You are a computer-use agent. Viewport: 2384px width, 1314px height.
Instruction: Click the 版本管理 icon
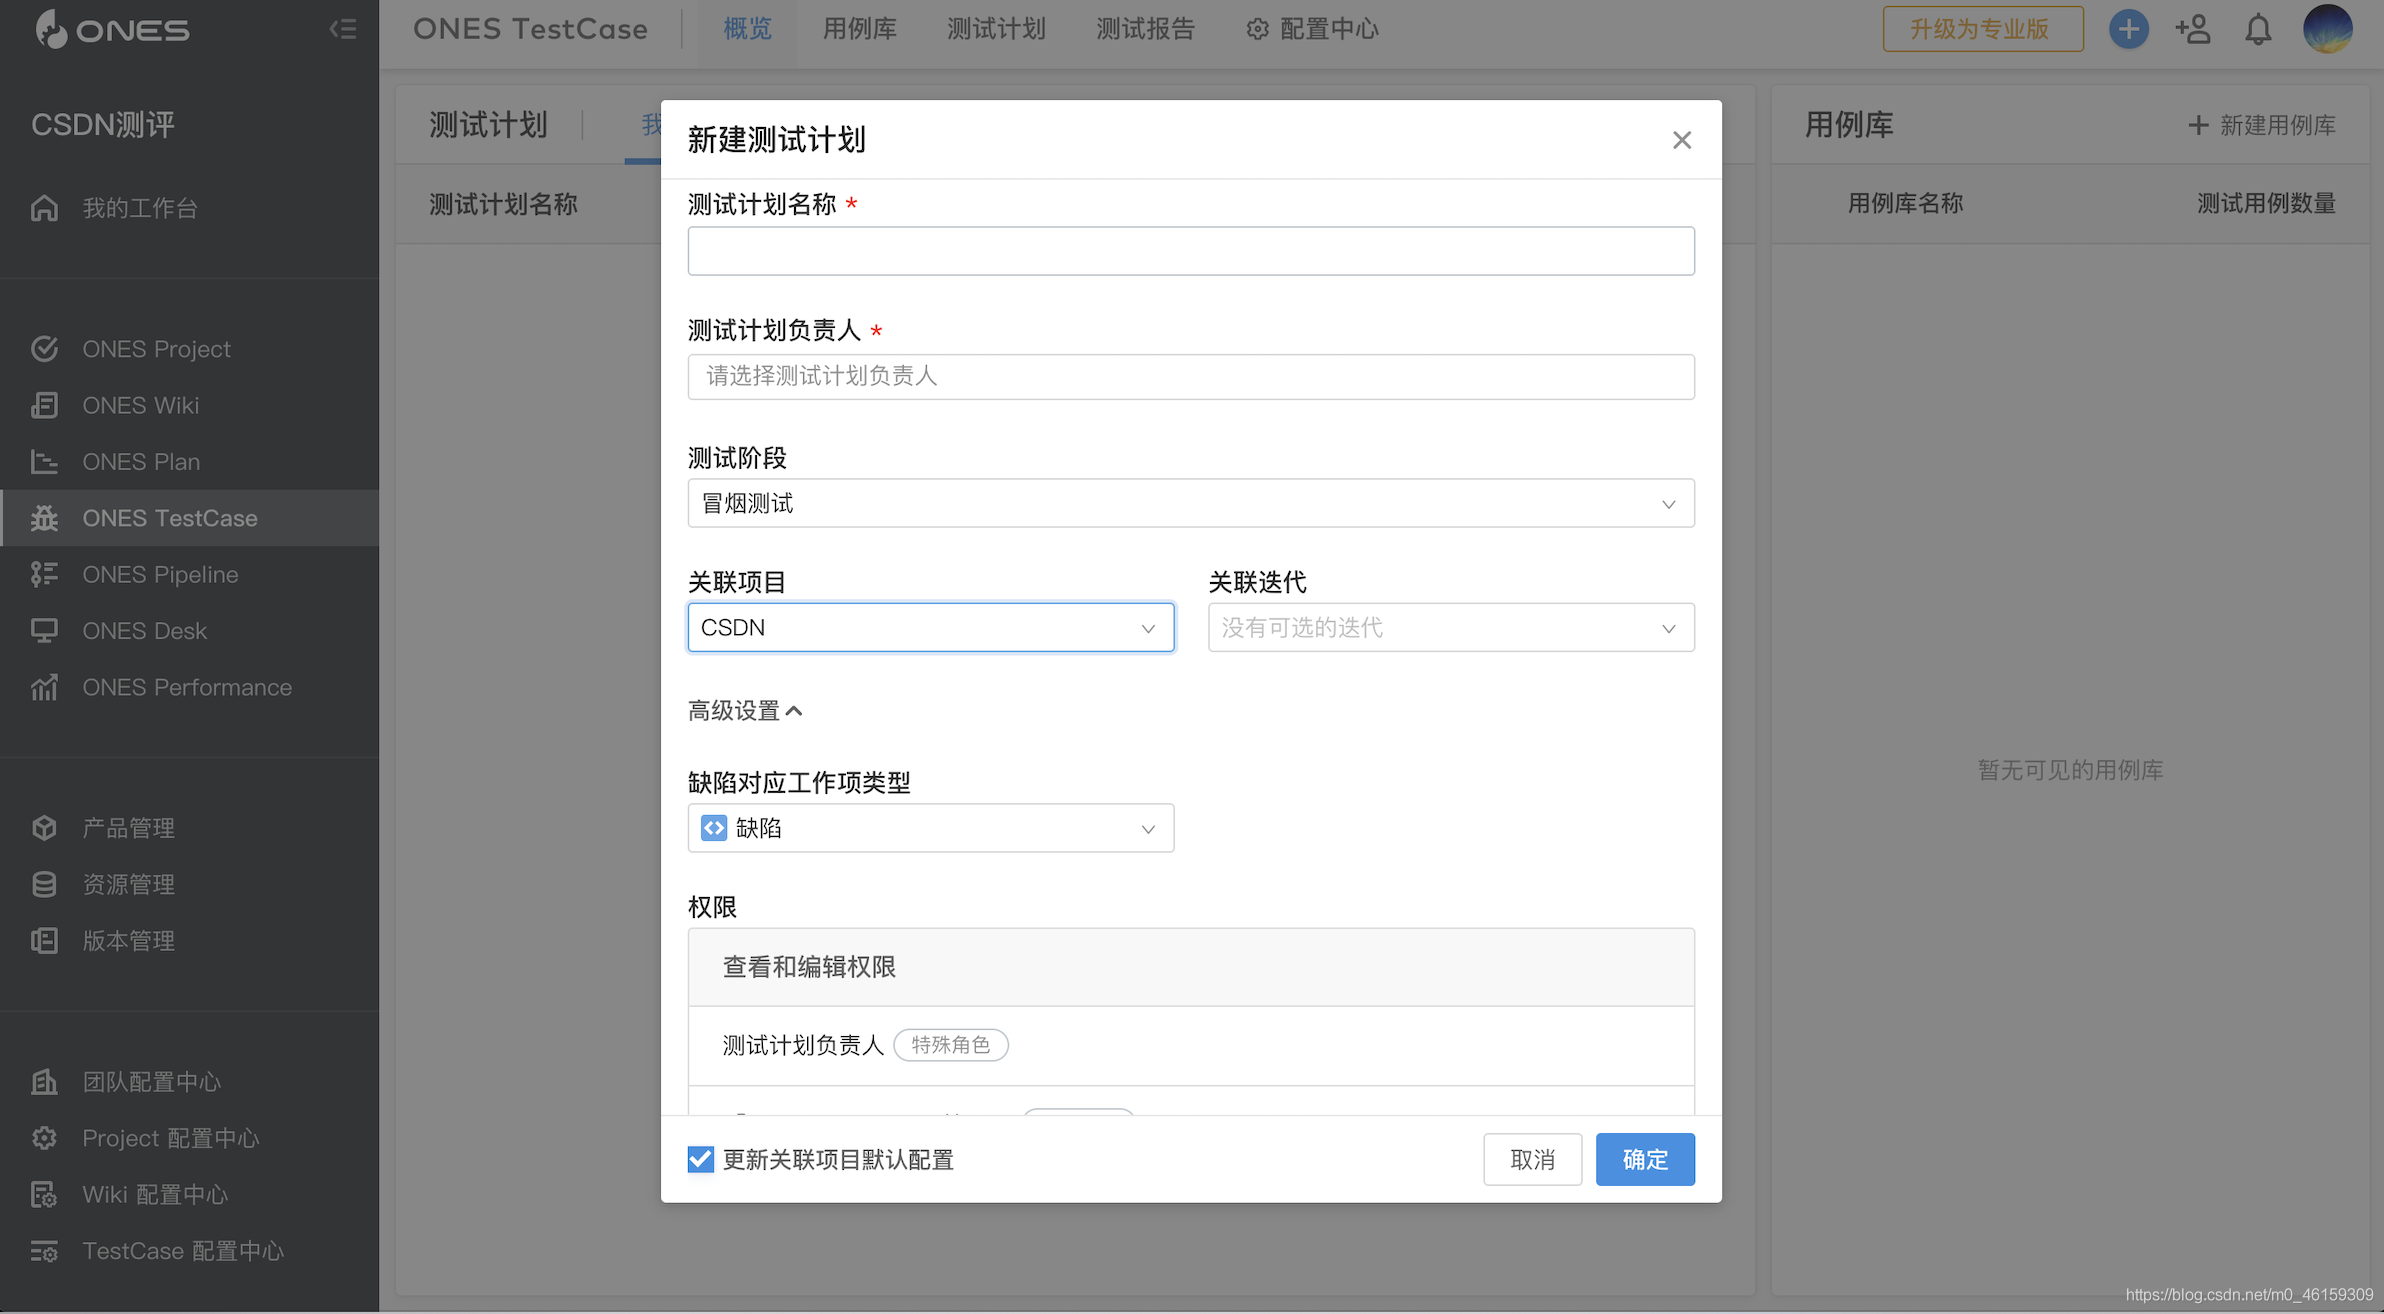pyautogui.click(x=44, y=941)
